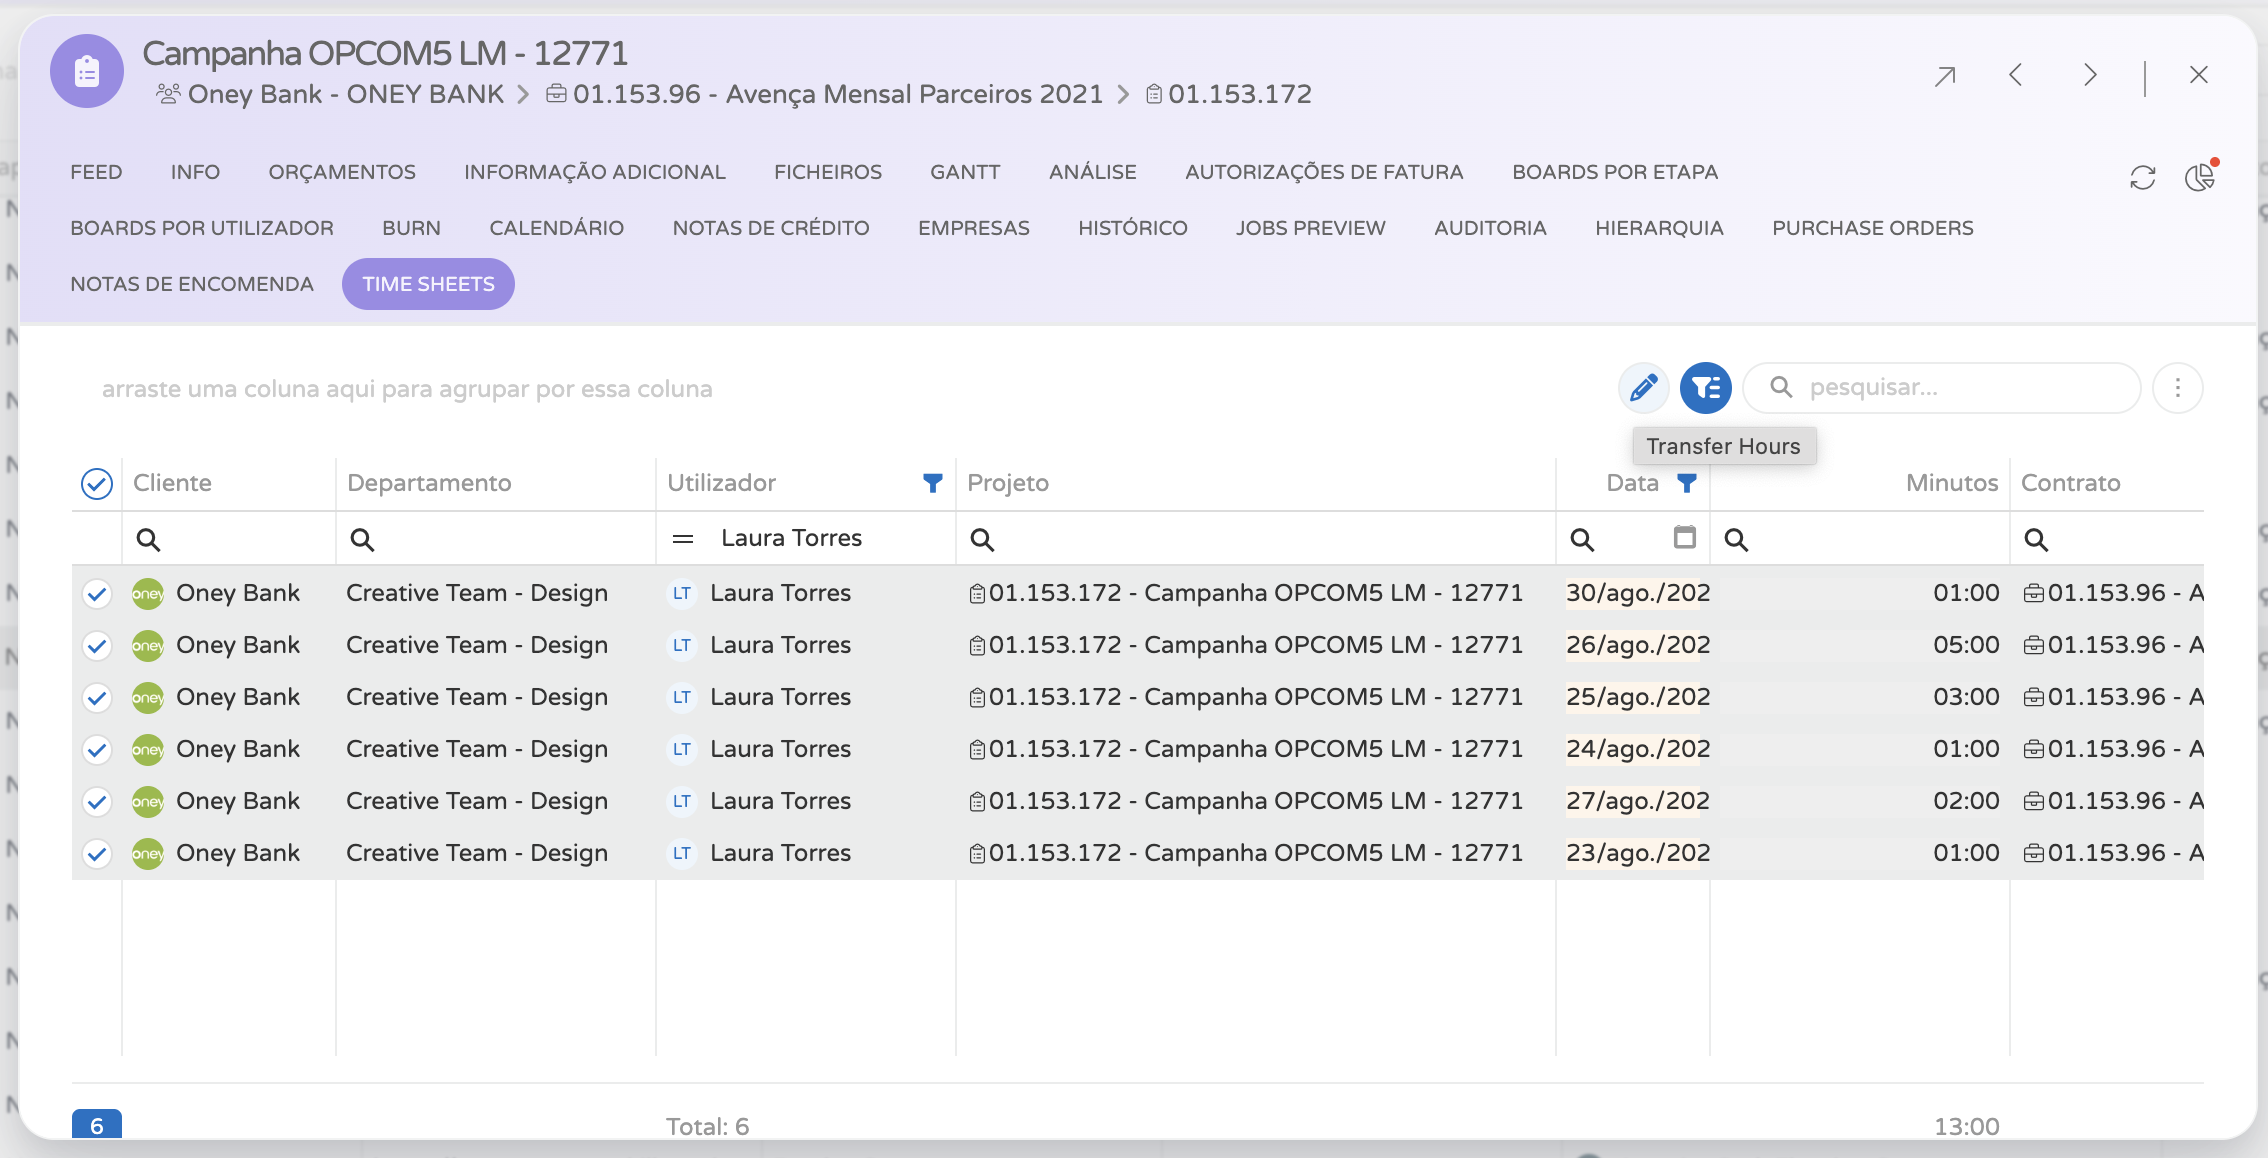Click the blue 6 count badge
This screenshot has height=1158, width=2268.
97,1125
